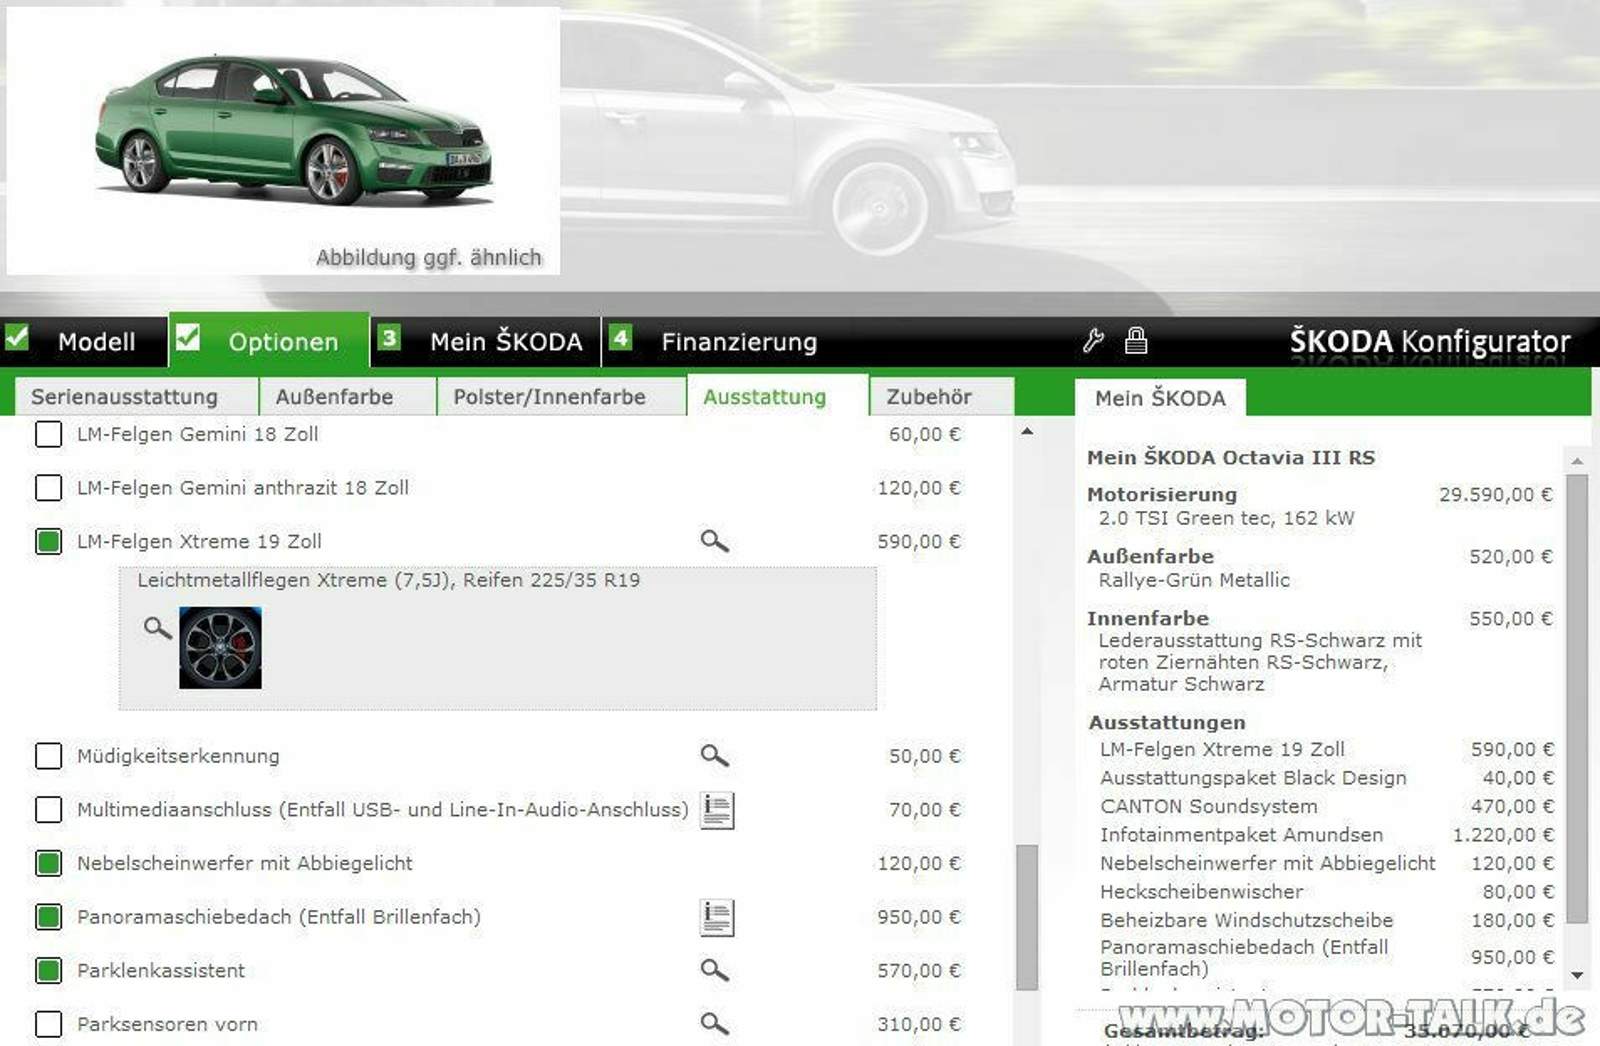Click 2.0 TSI Green tec, 162 kW

coord(1227,518)
